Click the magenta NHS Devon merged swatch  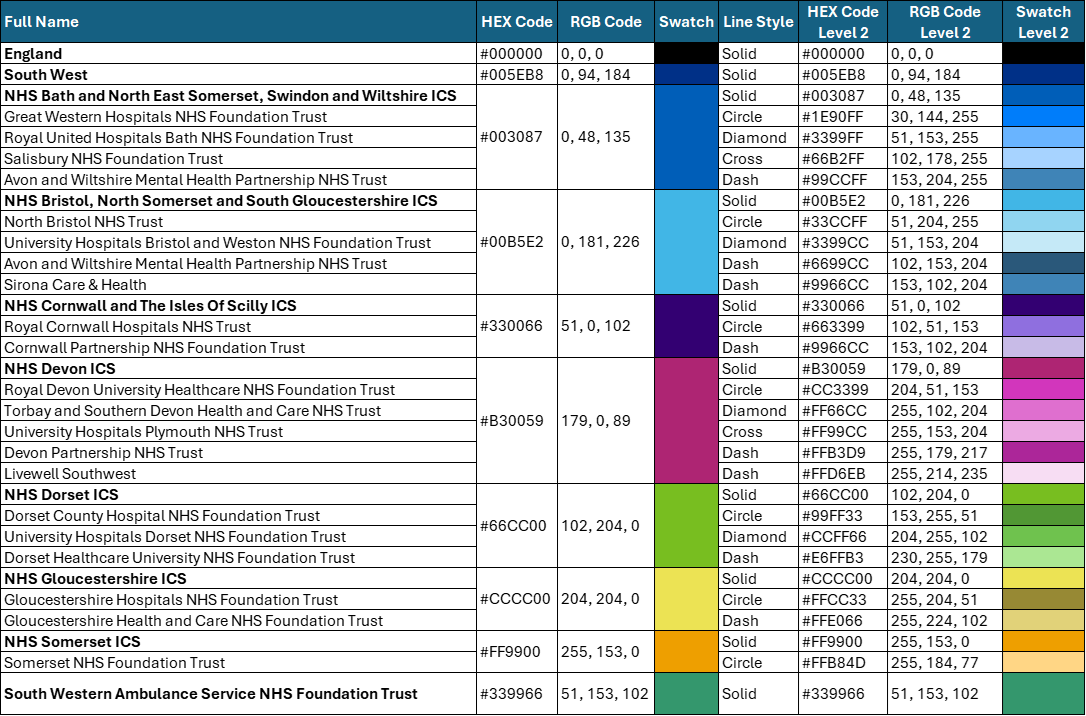(686, 421)
